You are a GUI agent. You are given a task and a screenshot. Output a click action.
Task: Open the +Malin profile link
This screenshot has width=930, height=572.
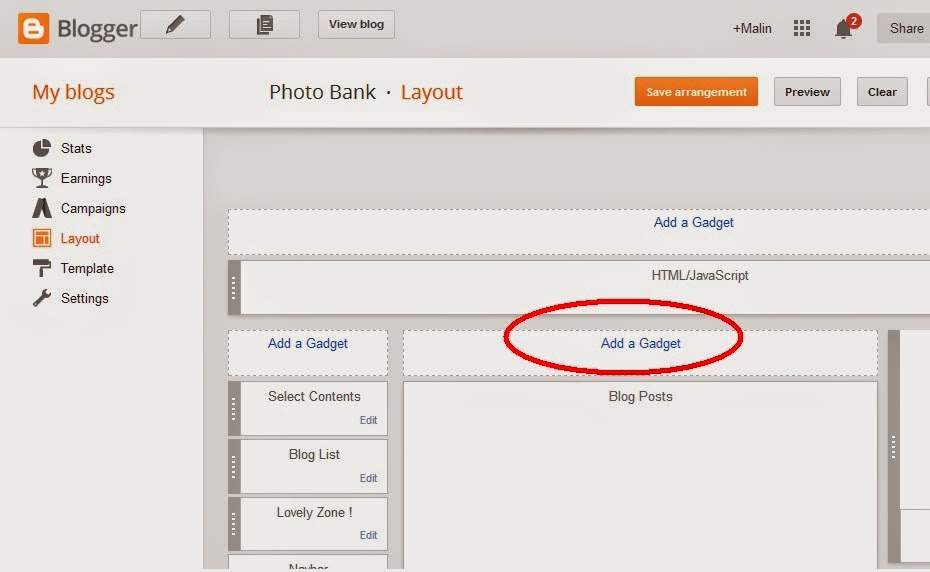(751, 28)
